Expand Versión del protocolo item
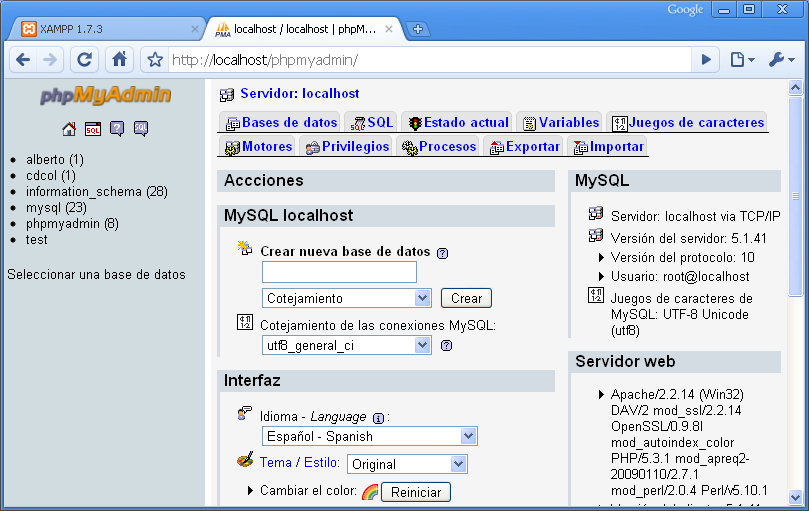Viewport: 809px width, 511px height. tap(601, 257)
